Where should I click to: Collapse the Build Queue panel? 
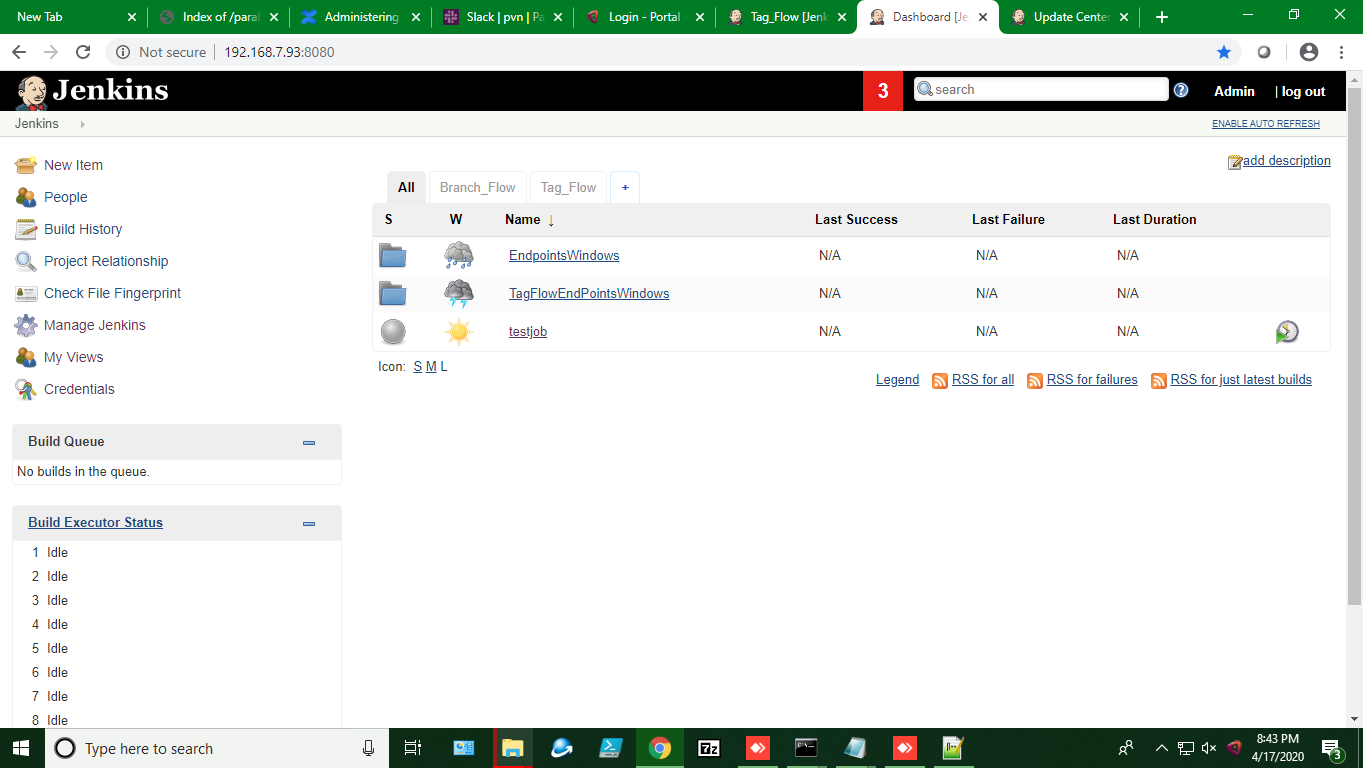[x=309, y=442]
